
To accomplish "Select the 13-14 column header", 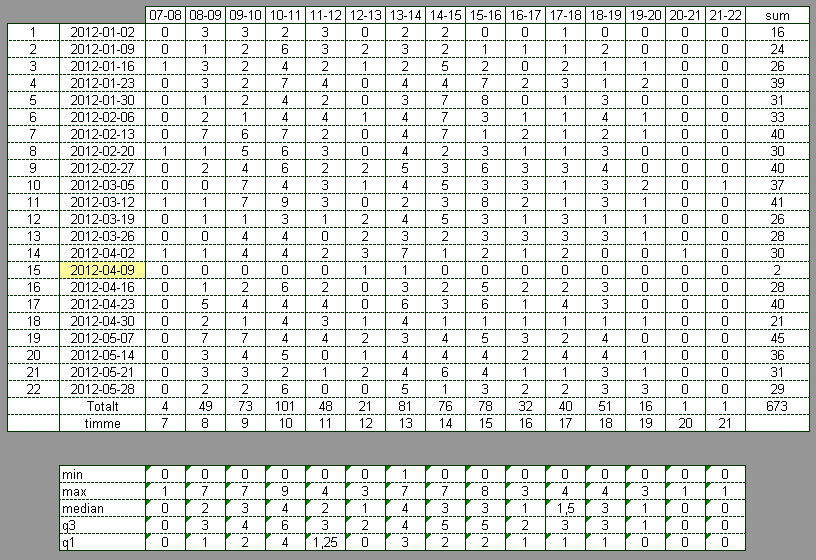I will (406, 15).
